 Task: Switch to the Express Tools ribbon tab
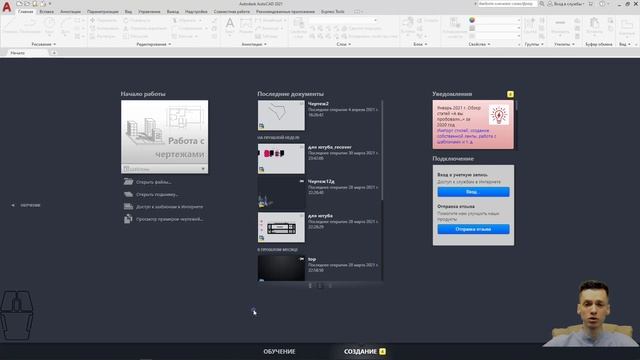coord(333,11)
